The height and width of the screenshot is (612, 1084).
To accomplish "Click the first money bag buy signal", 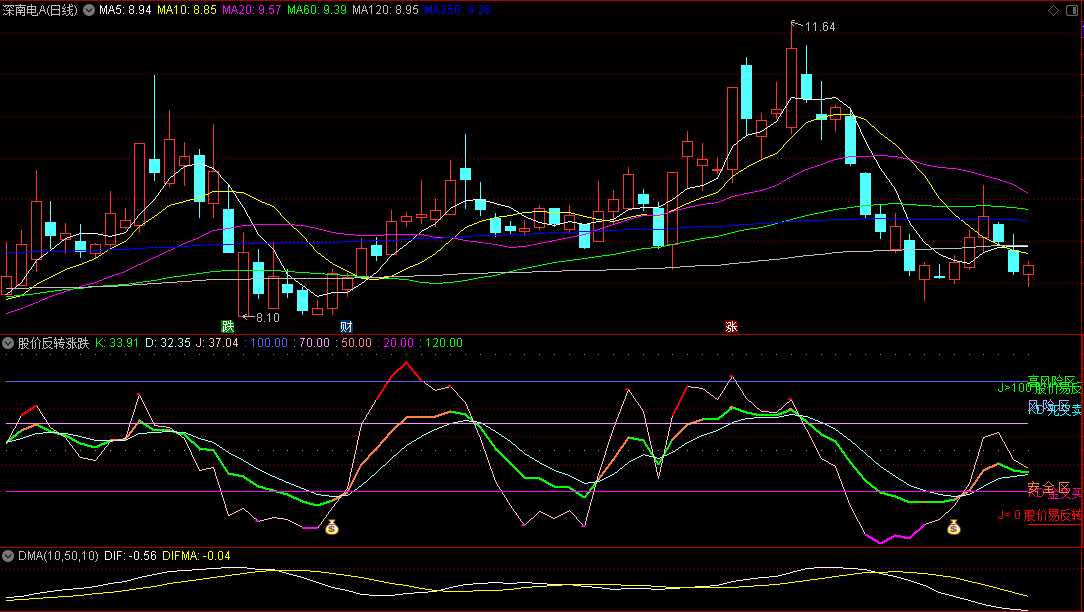I will point(332,528).
